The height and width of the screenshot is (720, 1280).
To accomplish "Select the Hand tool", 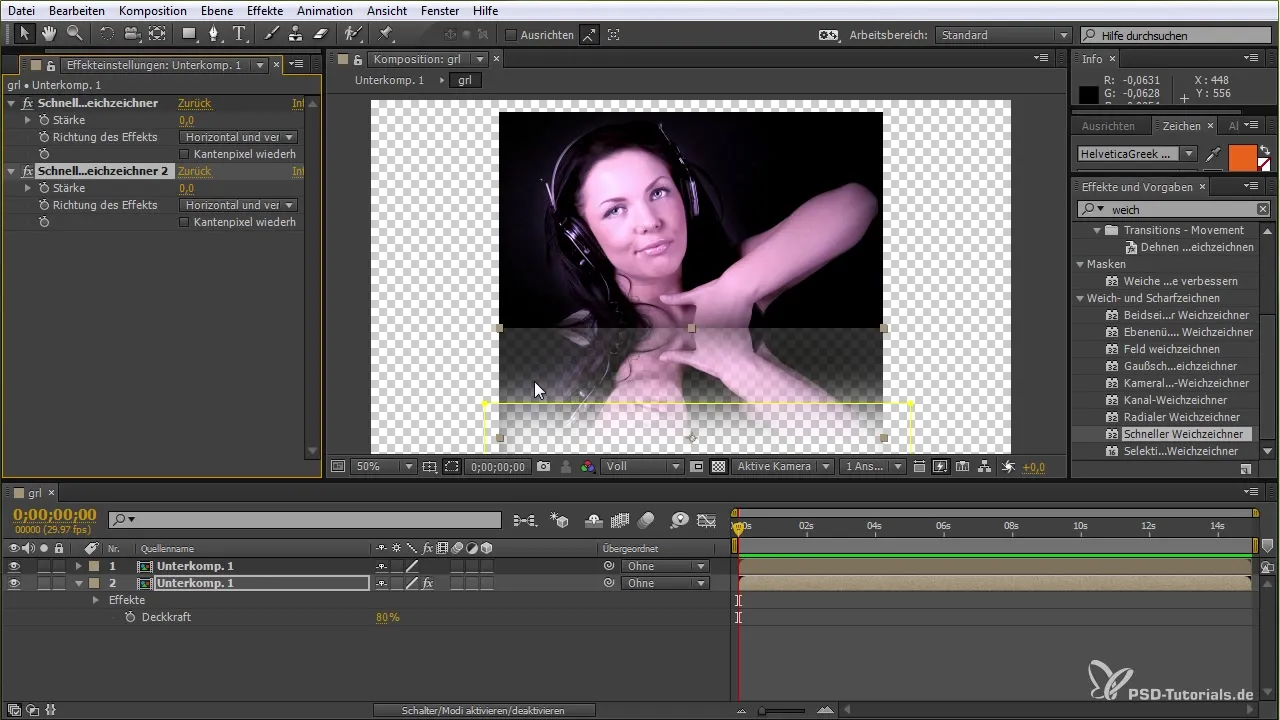I will (x=50, y=34).
